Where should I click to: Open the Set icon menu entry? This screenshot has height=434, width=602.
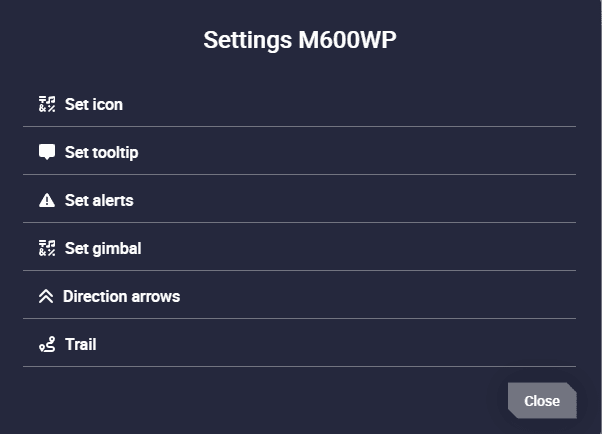[299, 103]
